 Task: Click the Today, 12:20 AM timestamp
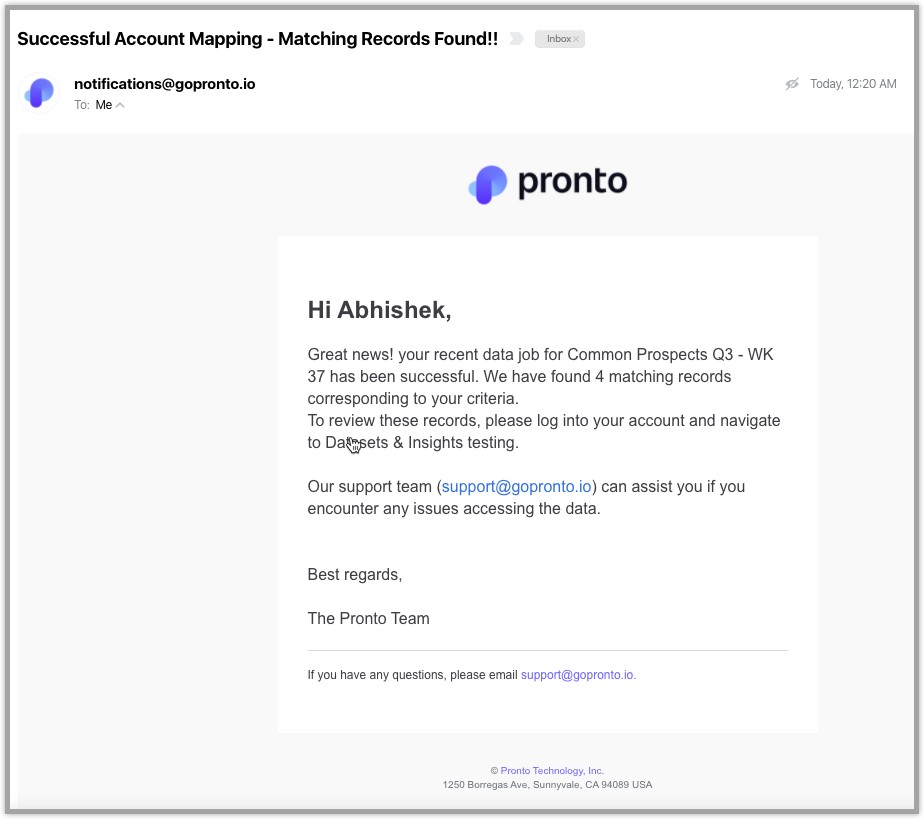click(853, 84)
